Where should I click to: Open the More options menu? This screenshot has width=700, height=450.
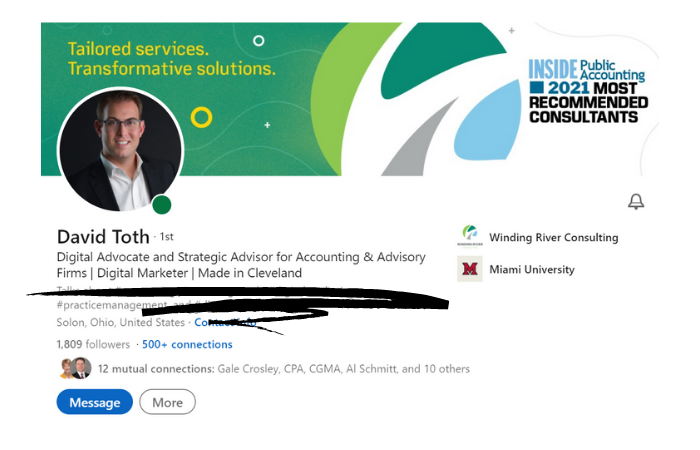tap(167, 402)
